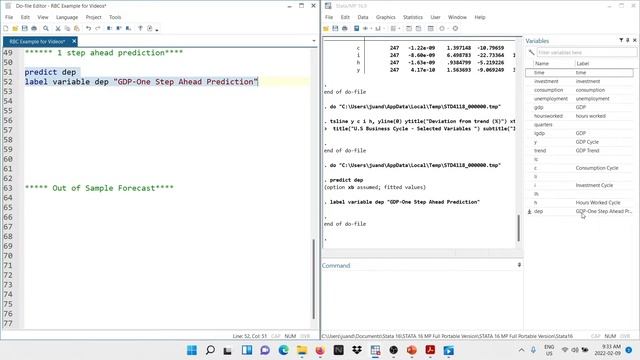The width and height of the screenshot is (640, 360).
Task: Open Graphics menu in Stata window
Action: [386, 17]
